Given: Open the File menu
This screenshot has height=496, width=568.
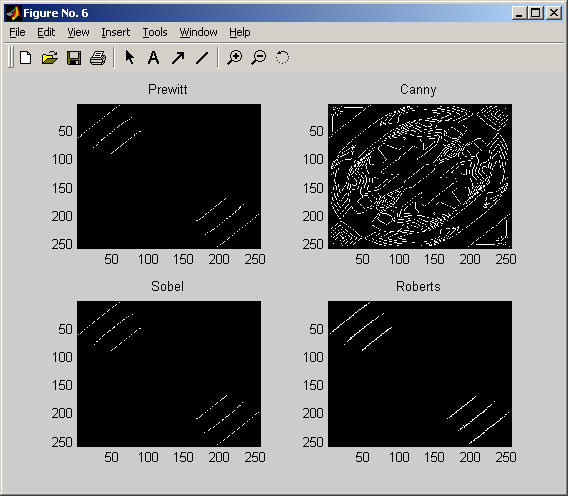Looking at the screenshot, I should click(17, 32).
